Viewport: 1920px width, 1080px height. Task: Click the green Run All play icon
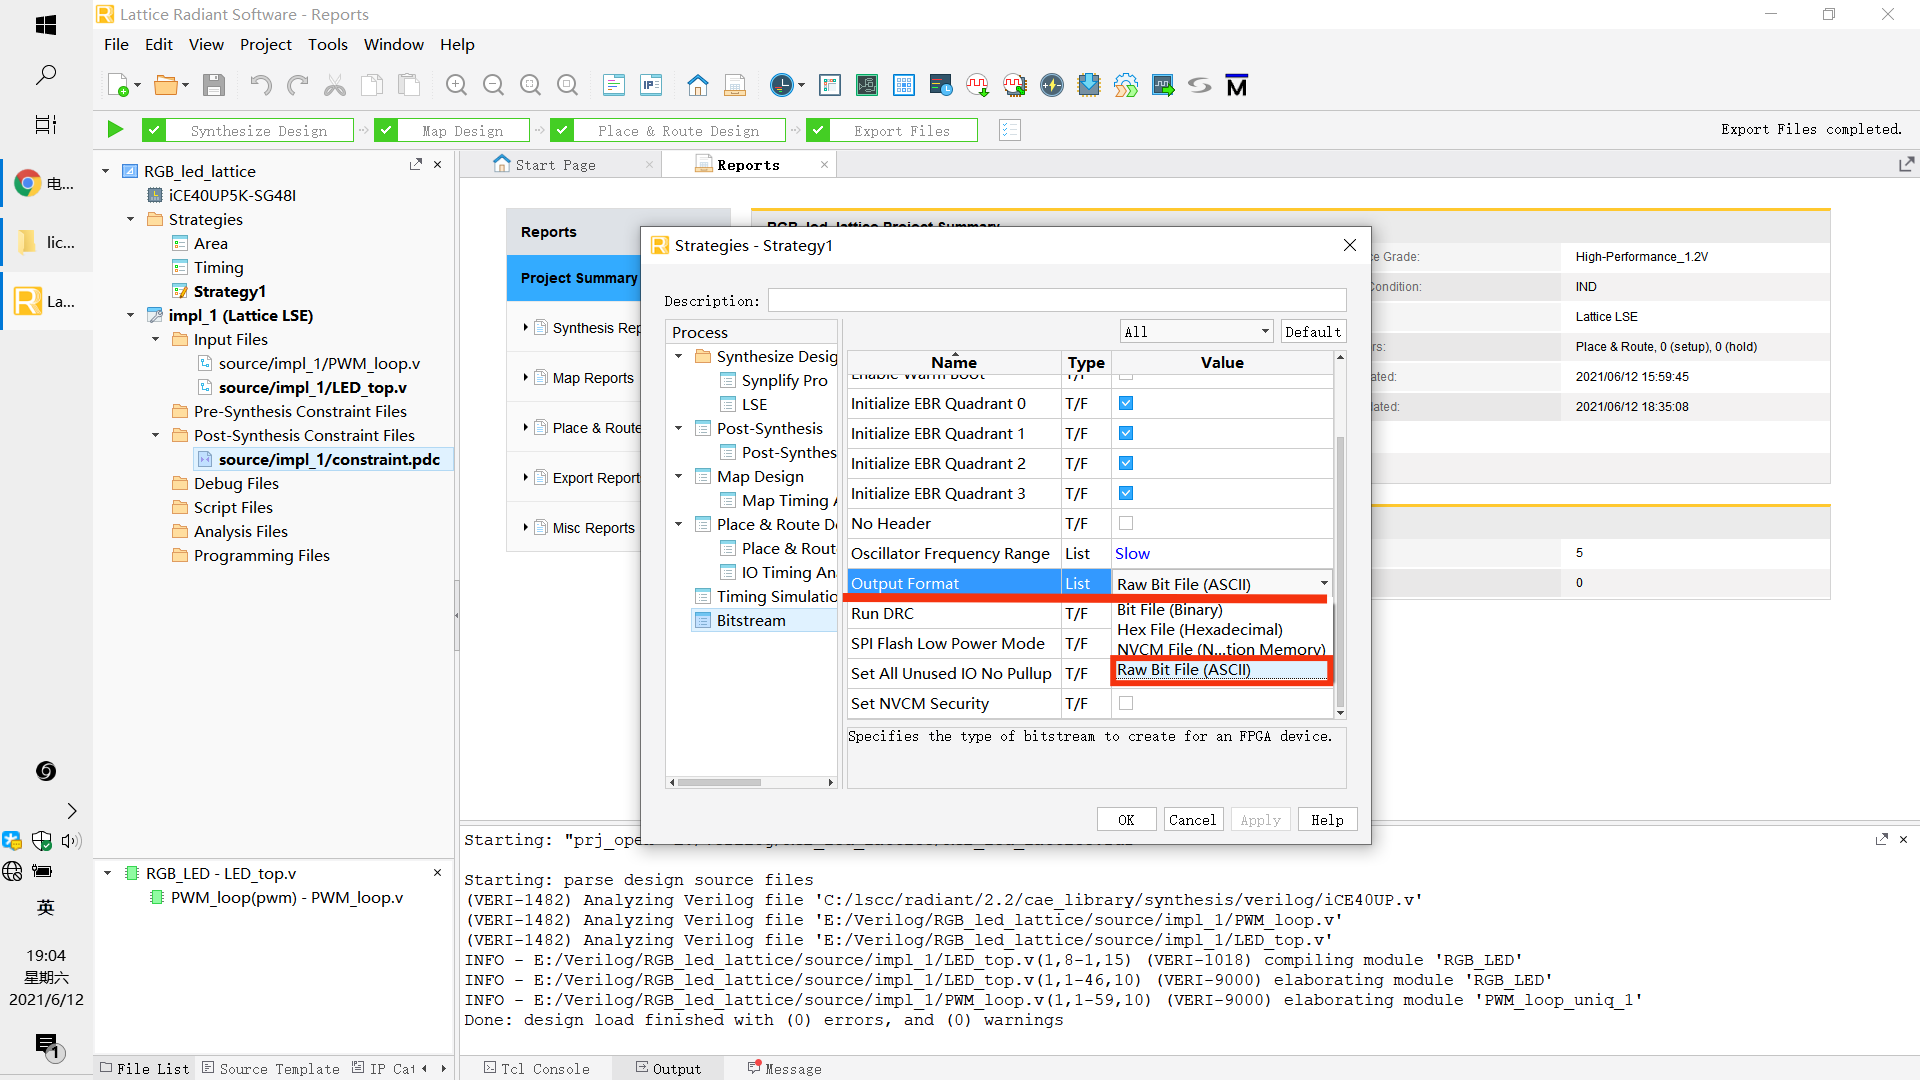point(115,130)
